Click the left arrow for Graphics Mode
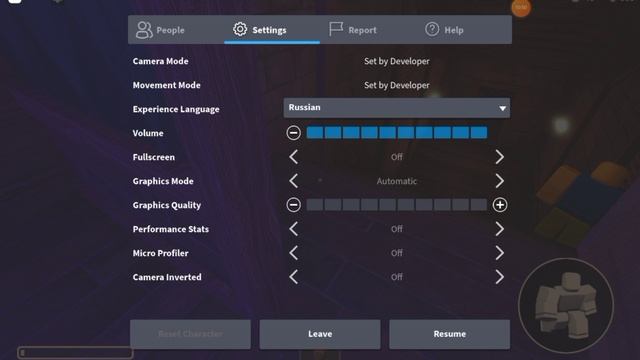 (x=293, y=181)
